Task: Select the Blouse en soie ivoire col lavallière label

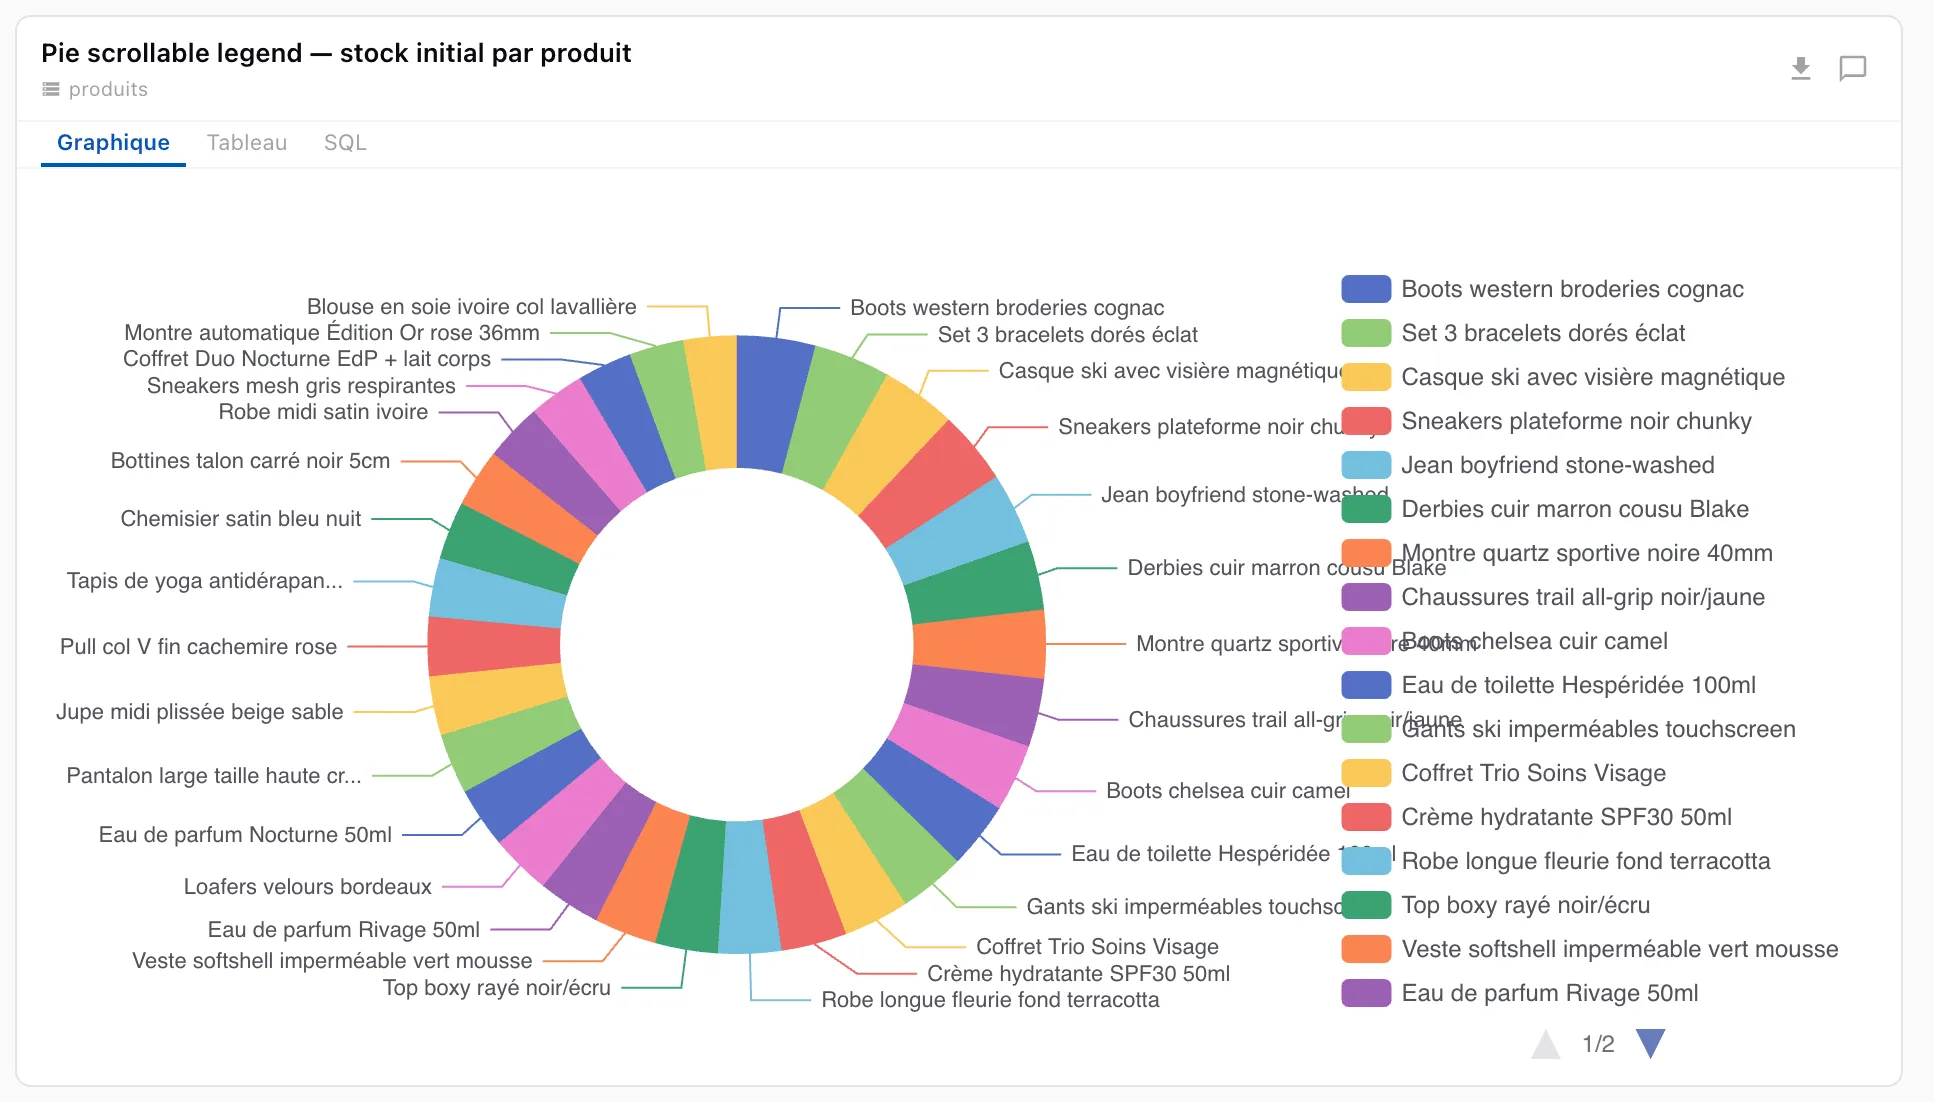Action: point(471,307)
